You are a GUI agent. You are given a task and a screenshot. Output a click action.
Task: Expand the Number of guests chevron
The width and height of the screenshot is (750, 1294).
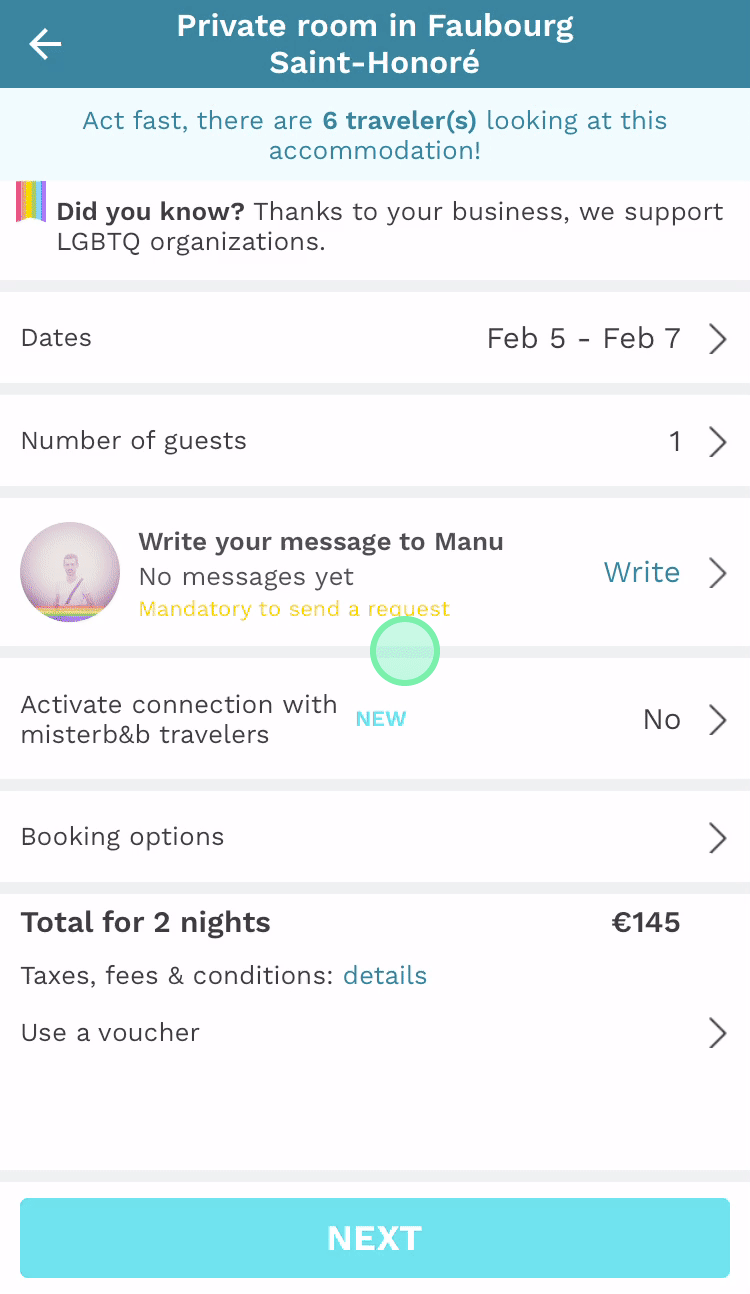[717, 441]
